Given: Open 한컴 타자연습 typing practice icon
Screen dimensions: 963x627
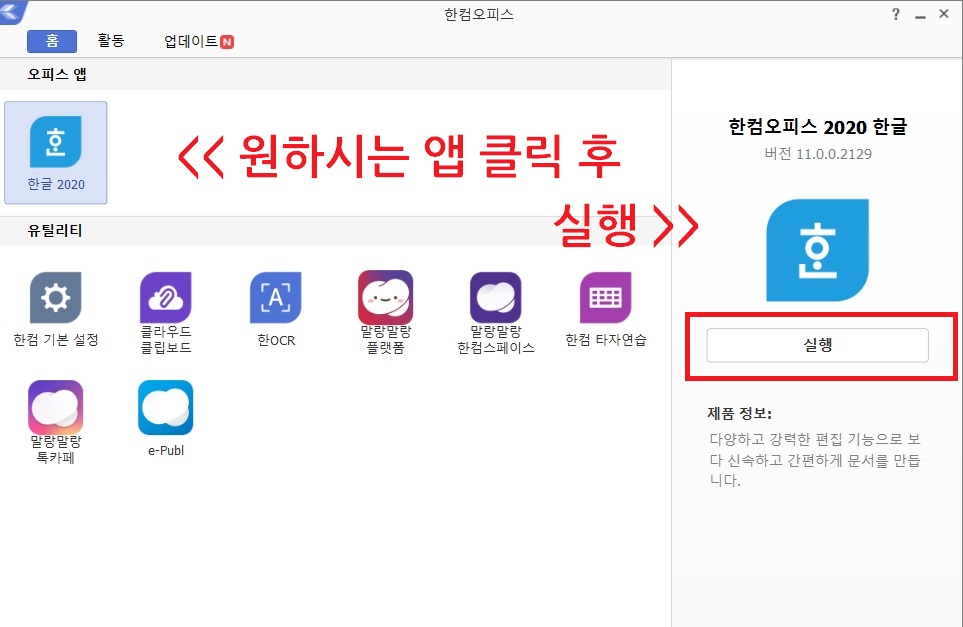Looking at the screenshot, I should click(605, 297).
